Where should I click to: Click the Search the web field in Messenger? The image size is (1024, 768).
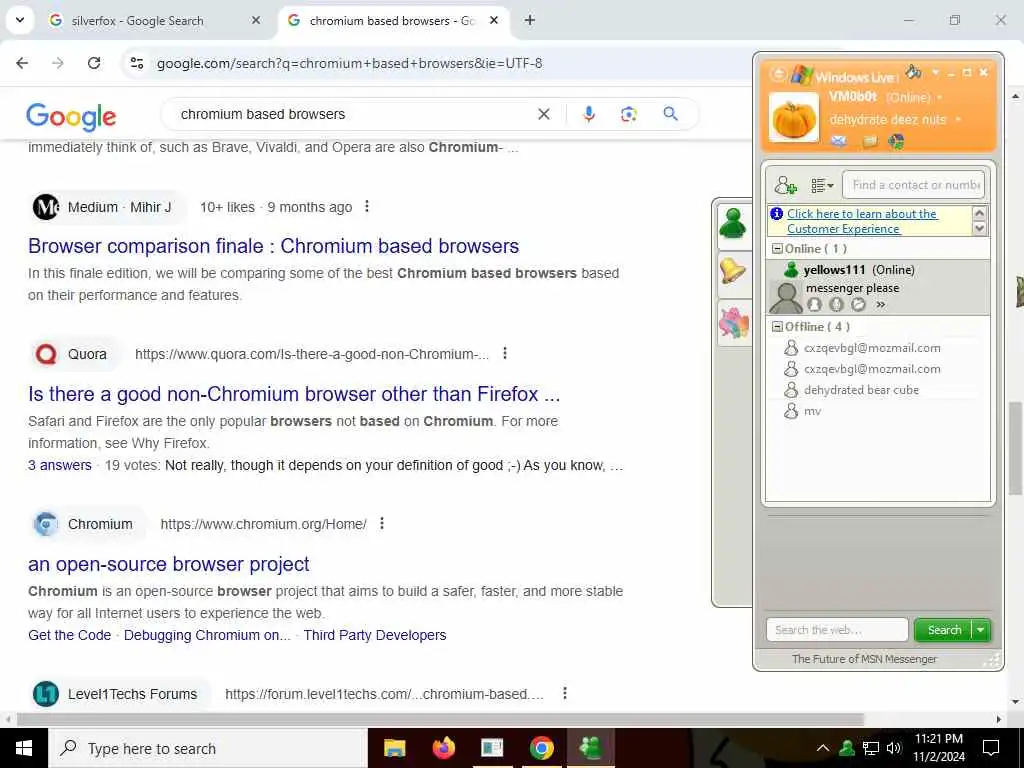[837, 630]
